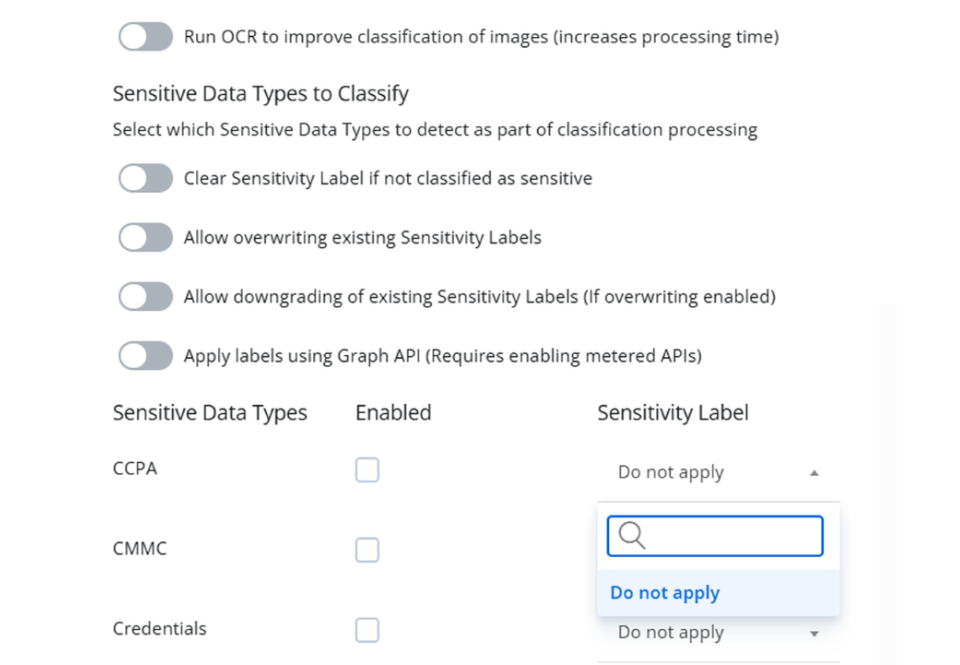The height and width of the screenshot is (665, 960).
Task: Click the search magnifier icon in the dropdown
Action: 631,535
